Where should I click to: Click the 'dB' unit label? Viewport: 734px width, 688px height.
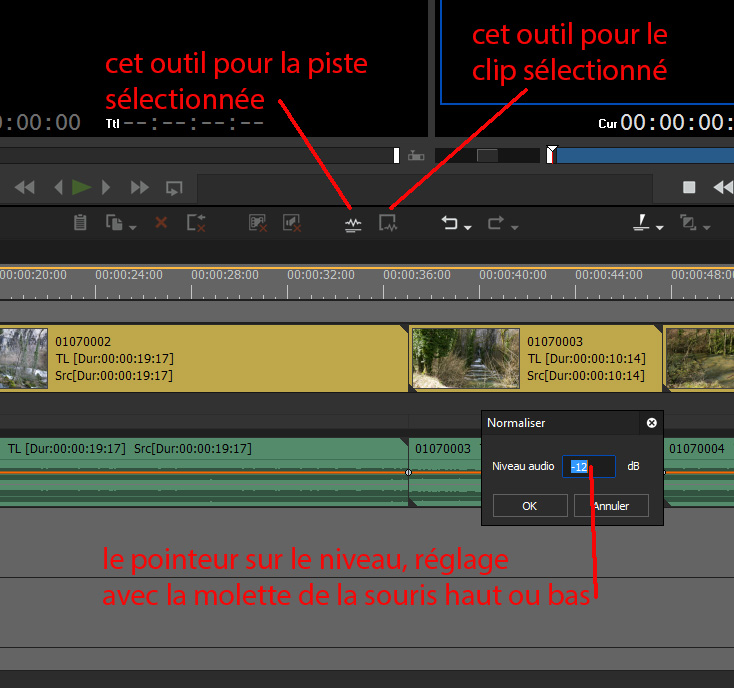tap(633, 466)
